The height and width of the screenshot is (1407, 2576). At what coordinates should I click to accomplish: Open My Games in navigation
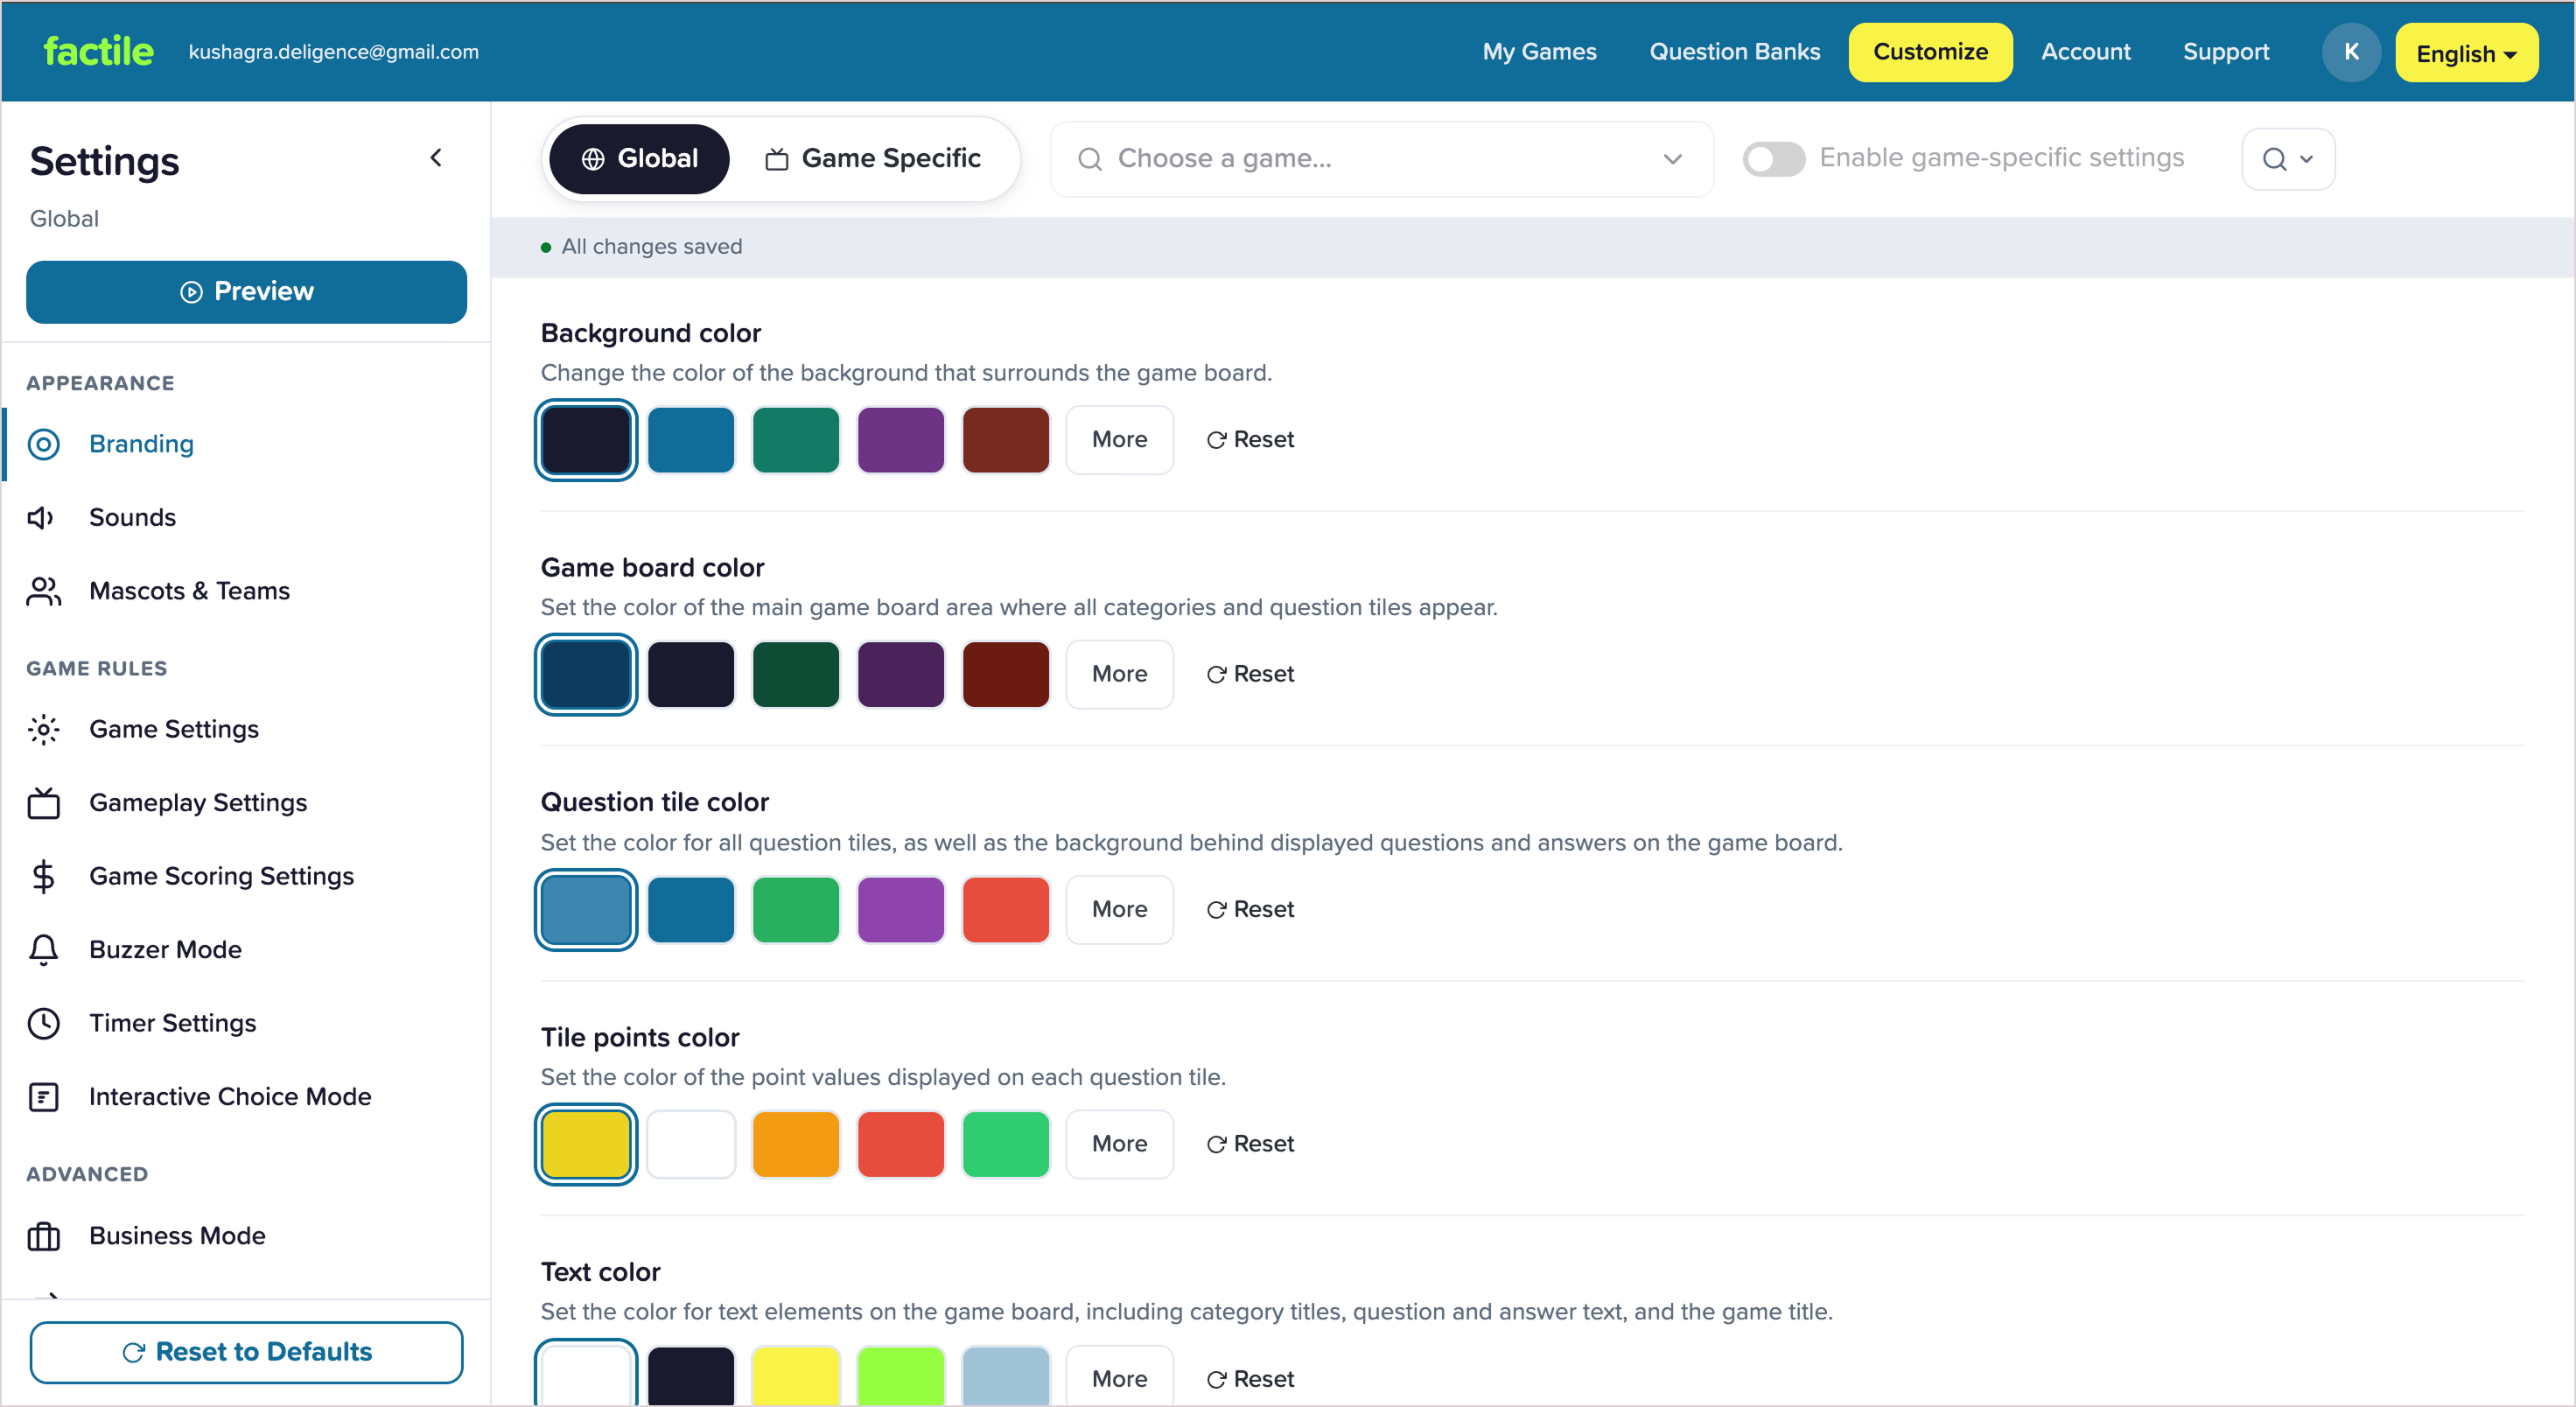(1539, 52)
